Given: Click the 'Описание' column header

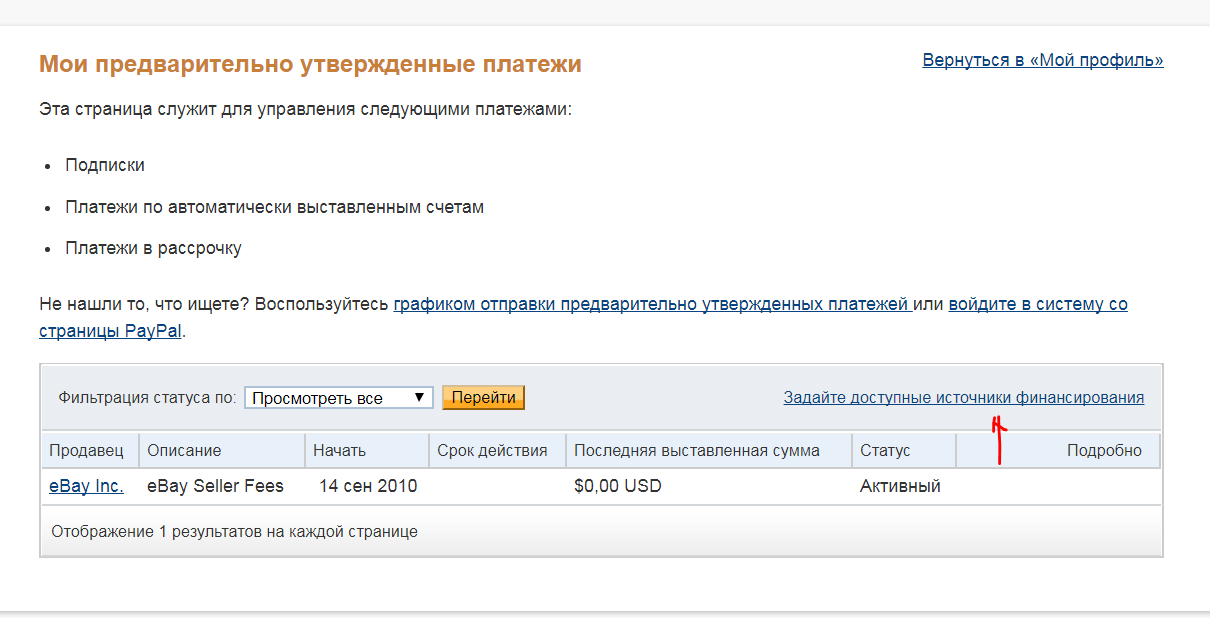Looking at the screenshot, I should (184, 451).
